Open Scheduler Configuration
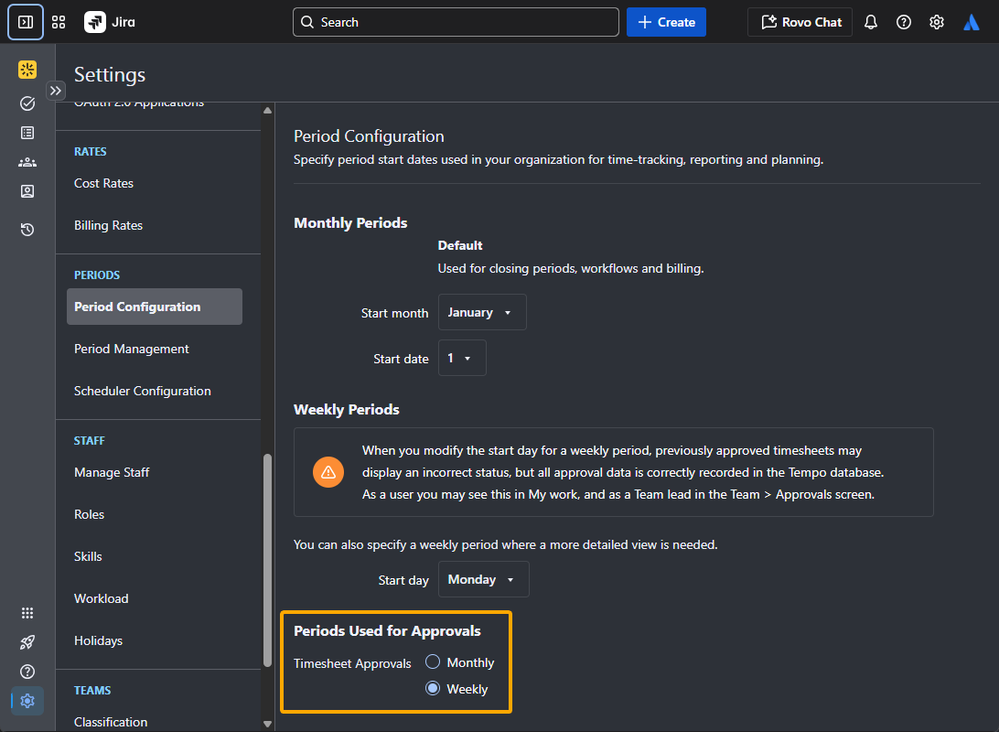The width and height of the screenshot is (999, 732). point(142,391)
